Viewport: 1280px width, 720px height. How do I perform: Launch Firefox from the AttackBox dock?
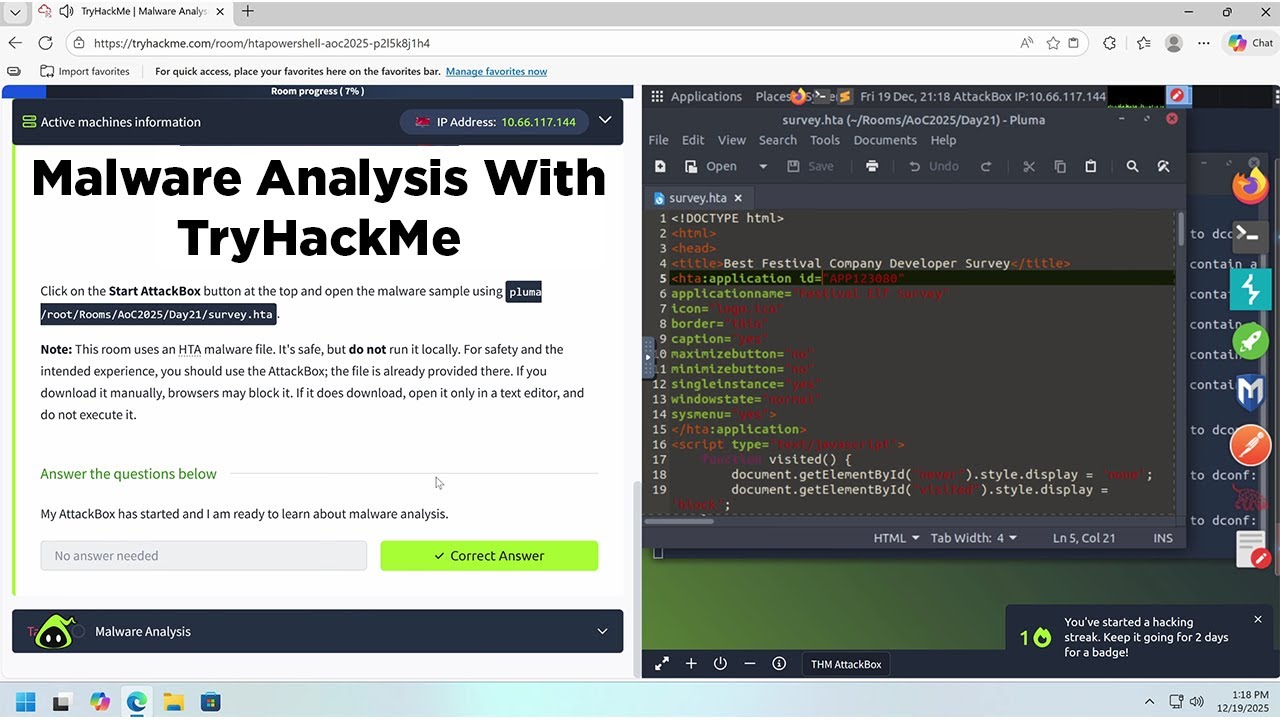point(1250,186)
